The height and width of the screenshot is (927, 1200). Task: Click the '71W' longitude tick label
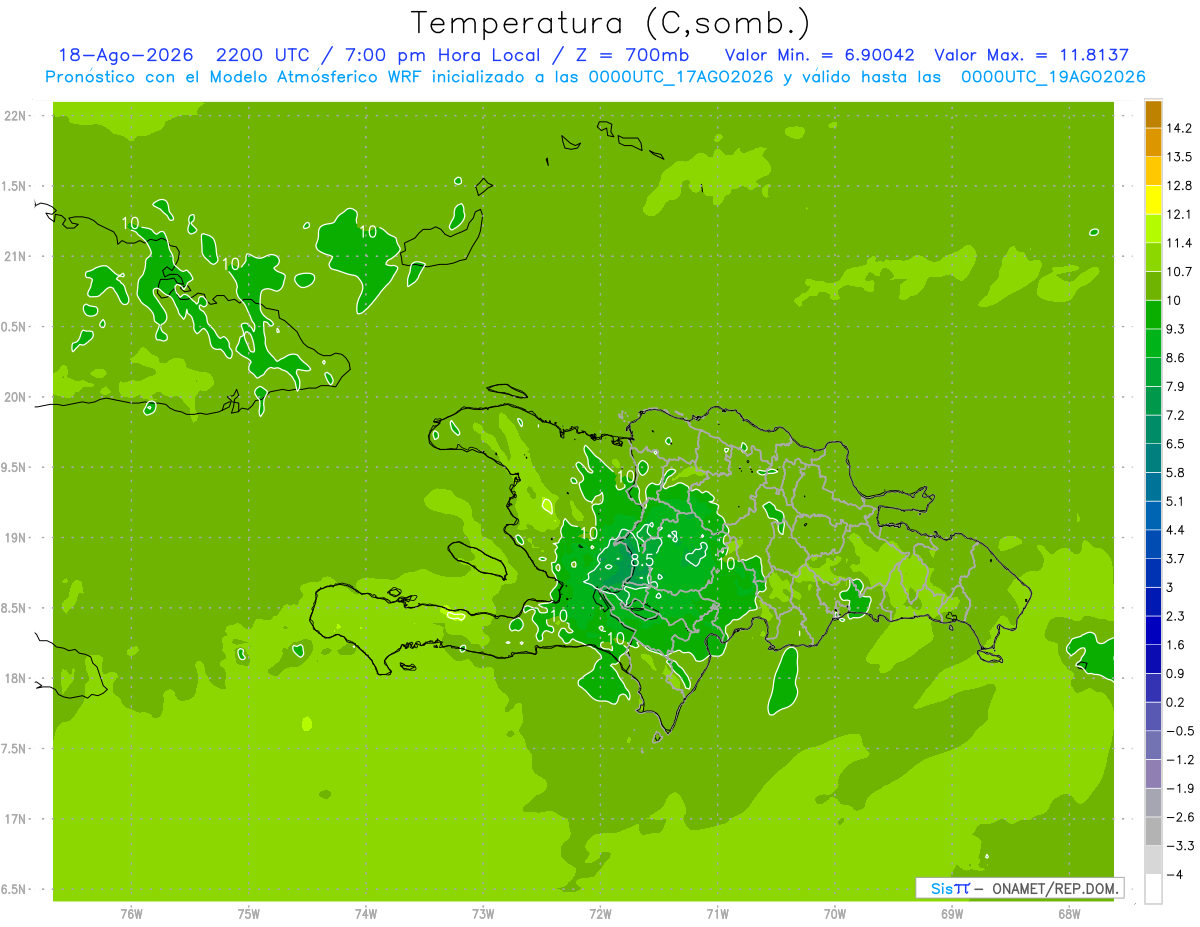[x=717, y=914]
